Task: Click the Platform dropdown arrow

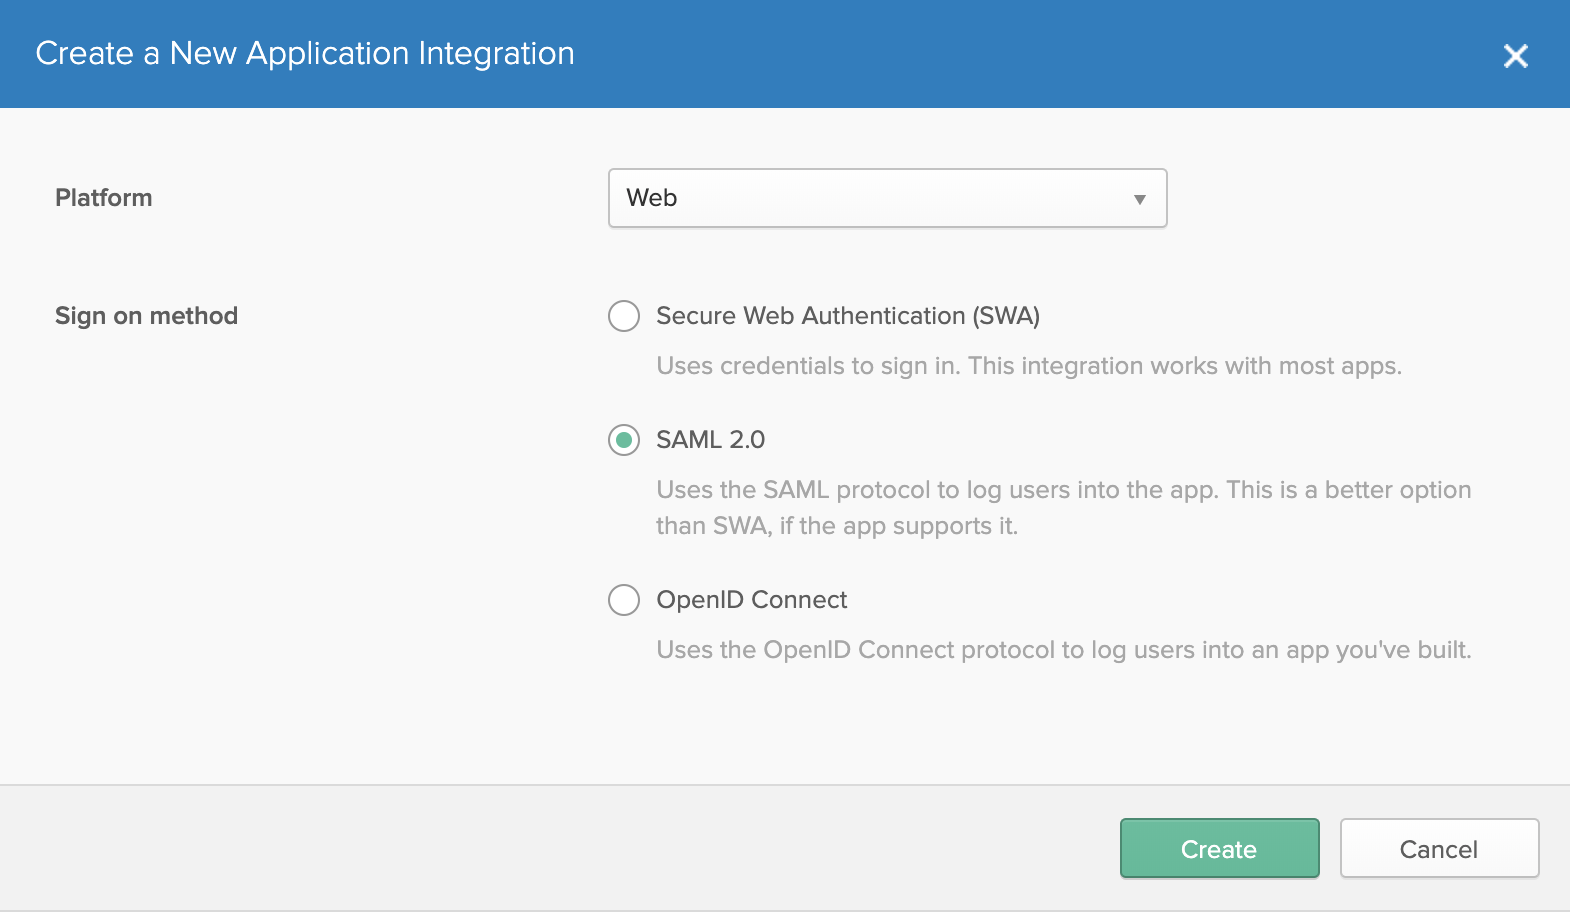Action: (1139, 199)
